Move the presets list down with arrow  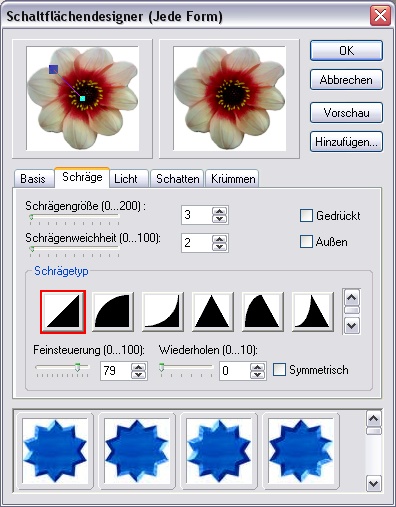(x=374, y=483)
